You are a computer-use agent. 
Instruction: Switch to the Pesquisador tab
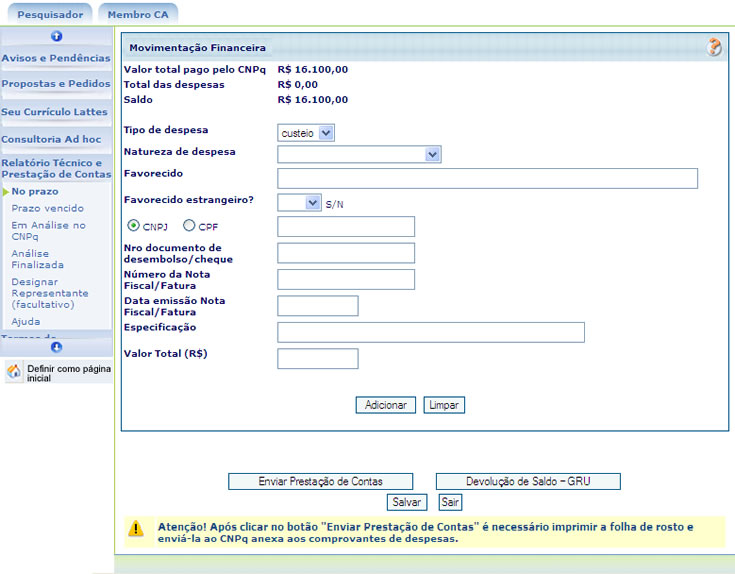(x=50, y=14)
